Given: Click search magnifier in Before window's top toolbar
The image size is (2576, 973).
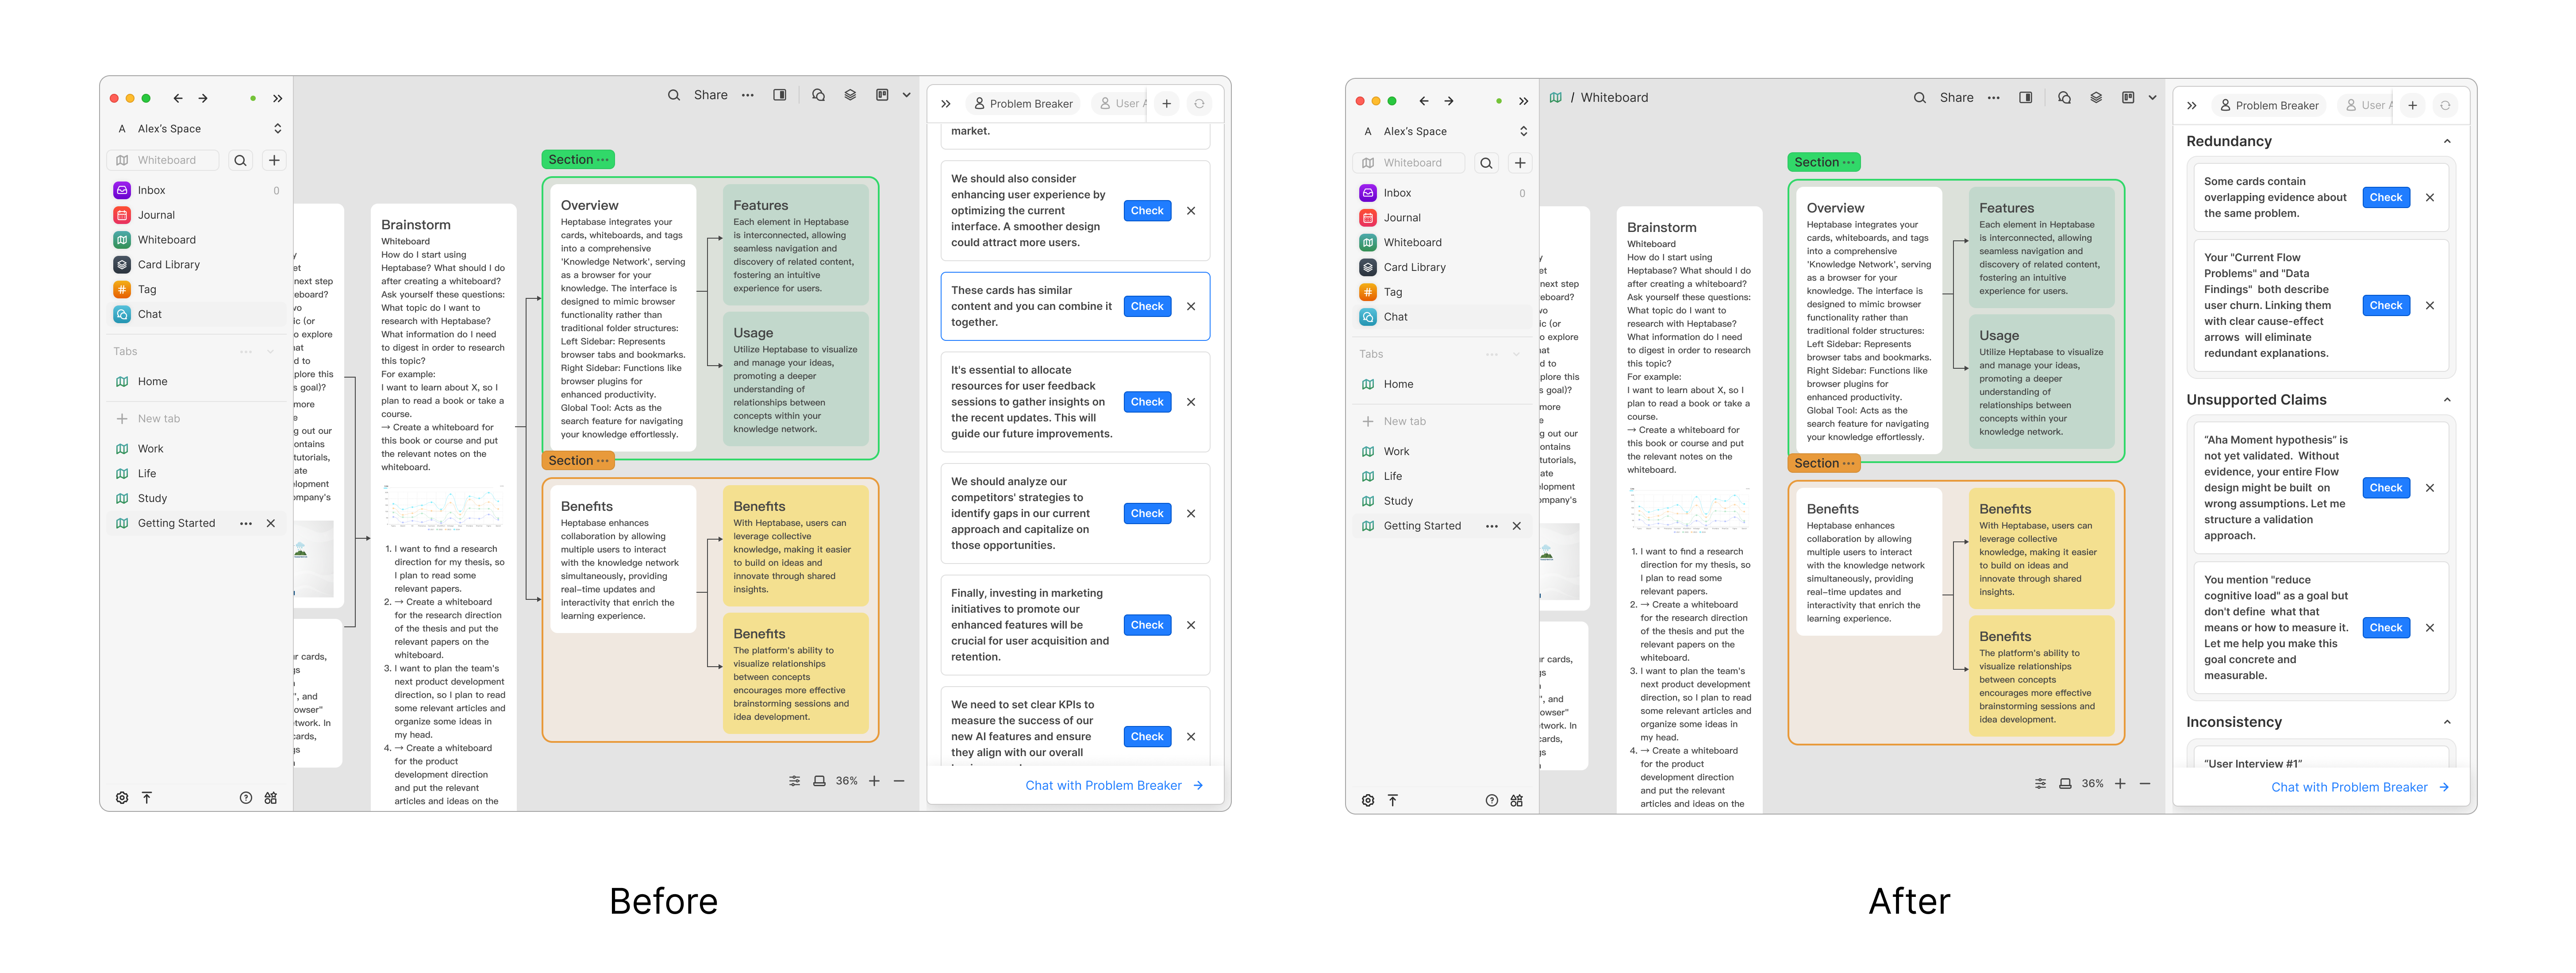Looking at the screenshot, I should (x=674, y=96).
